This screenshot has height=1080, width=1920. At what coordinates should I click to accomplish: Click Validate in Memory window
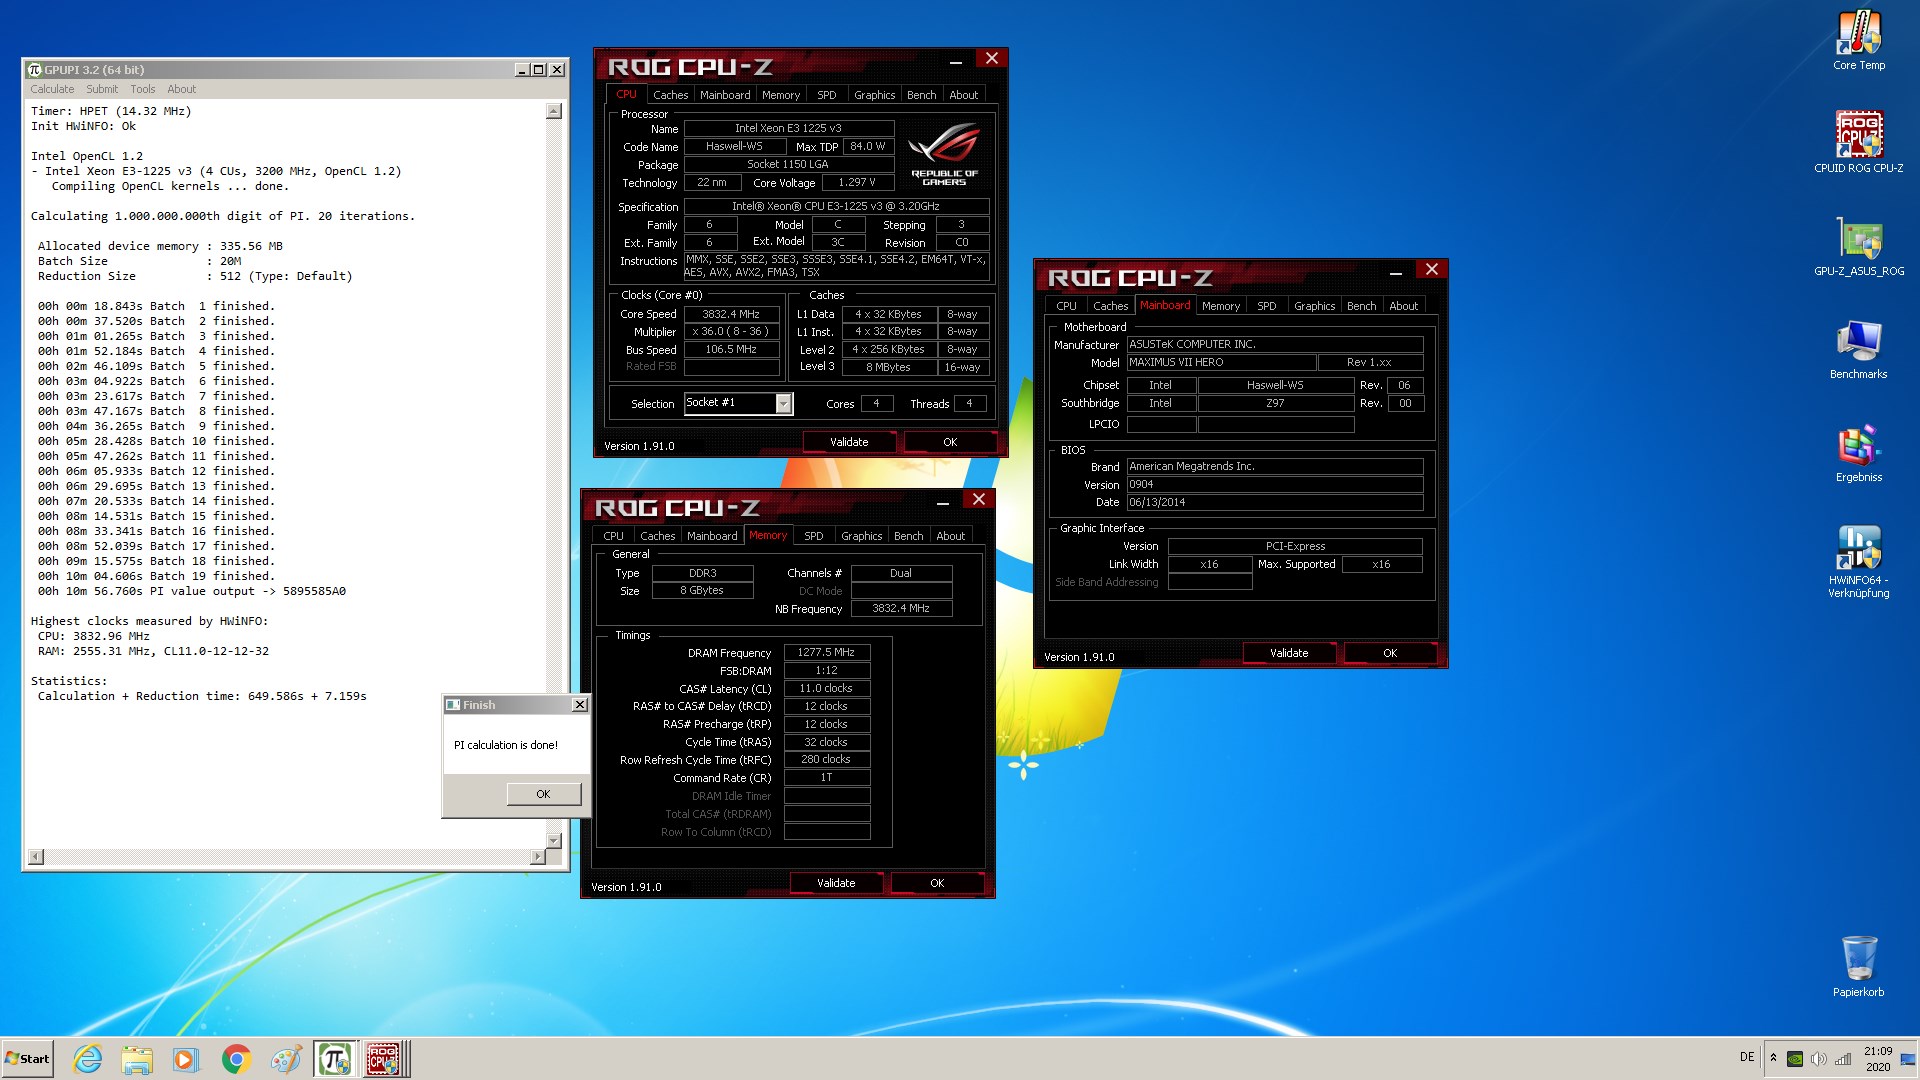point(836,883)
